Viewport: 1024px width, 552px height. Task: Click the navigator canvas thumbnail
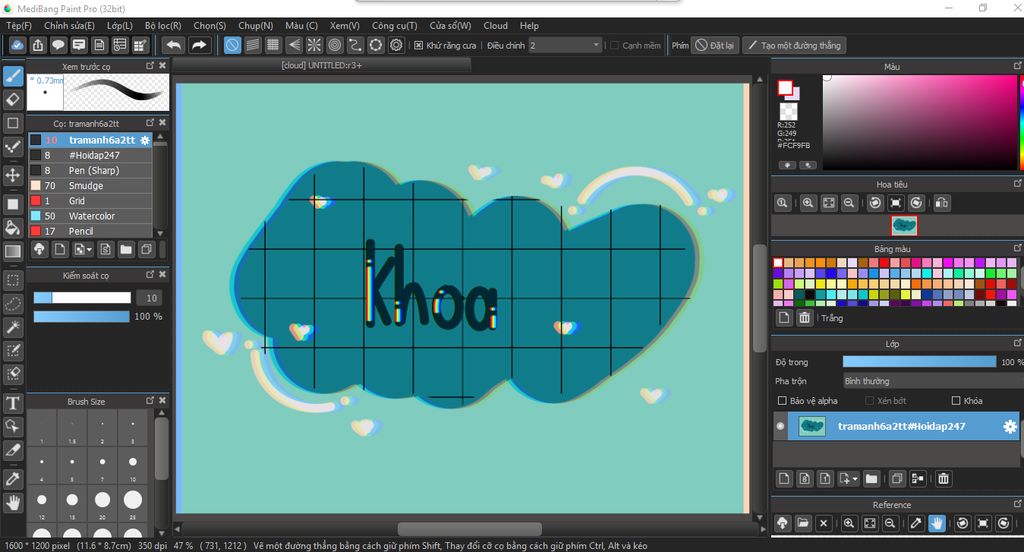pos(904,225)
